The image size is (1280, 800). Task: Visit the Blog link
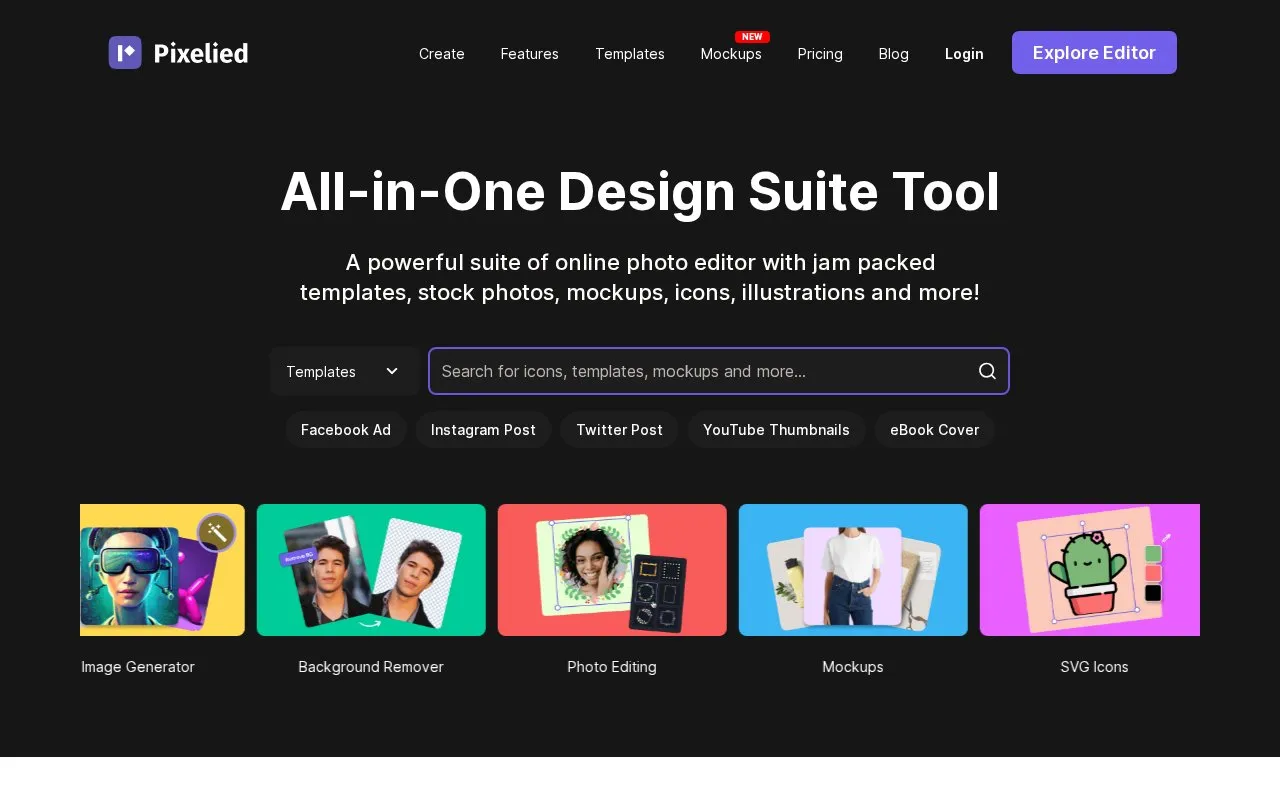pyautogui.click(x=894, y=54)
